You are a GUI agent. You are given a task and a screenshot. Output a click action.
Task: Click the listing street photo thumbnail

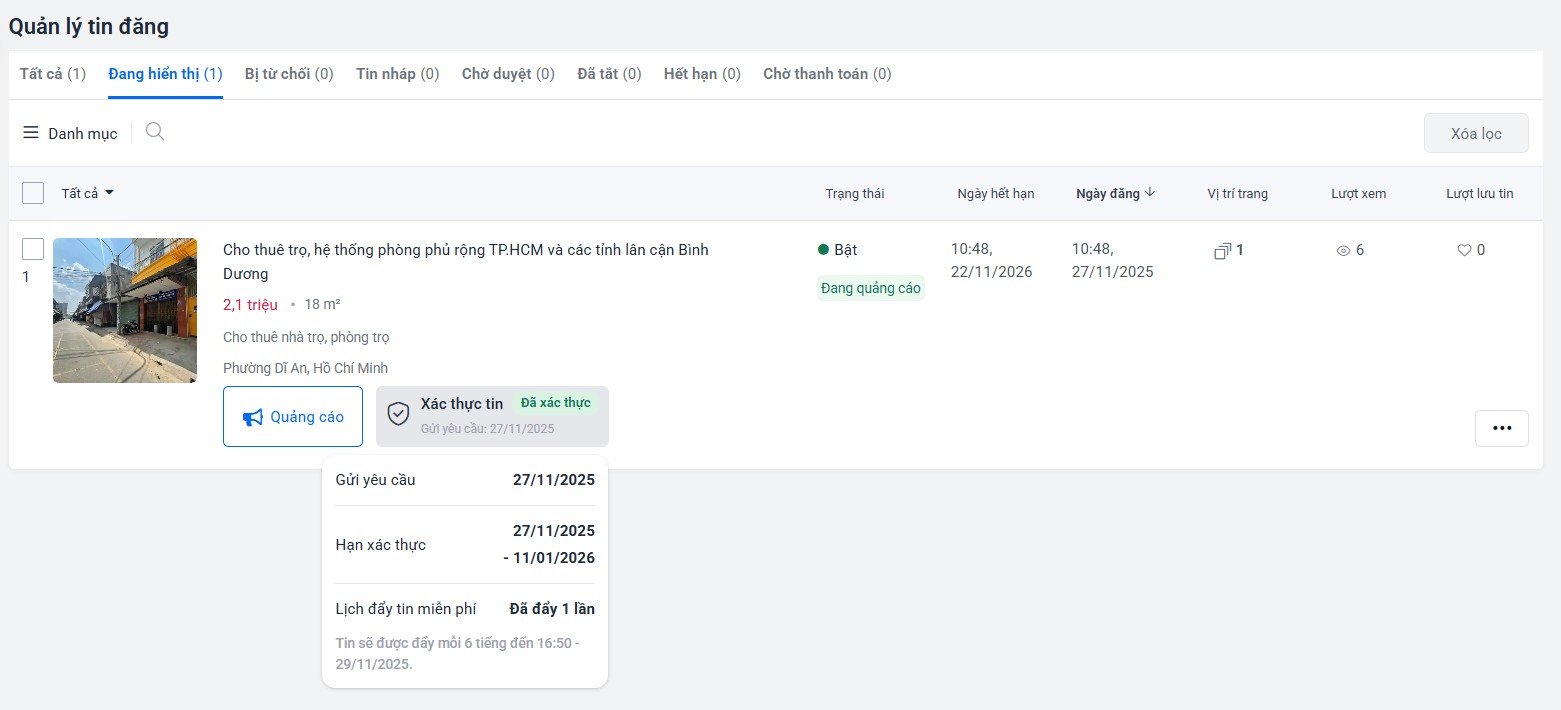click(x=125, y=310)
